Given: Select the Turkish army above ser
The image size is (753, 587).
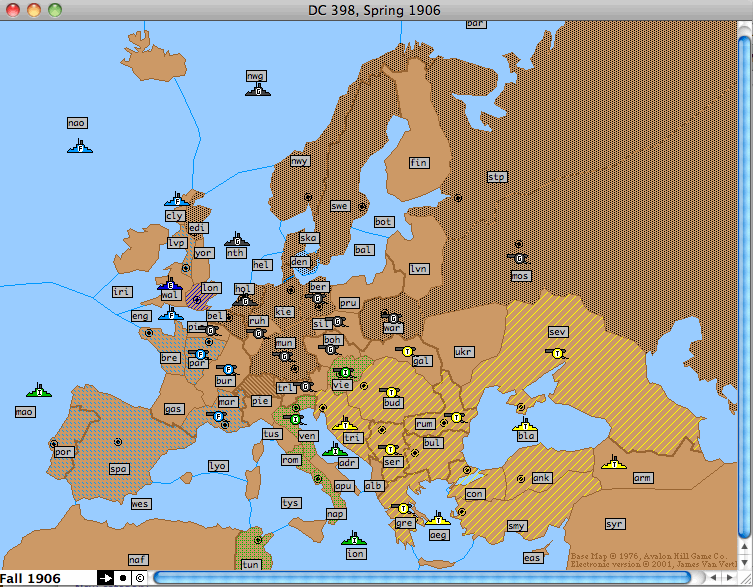Looking at the screenshot, I should [x=389, y=450].
